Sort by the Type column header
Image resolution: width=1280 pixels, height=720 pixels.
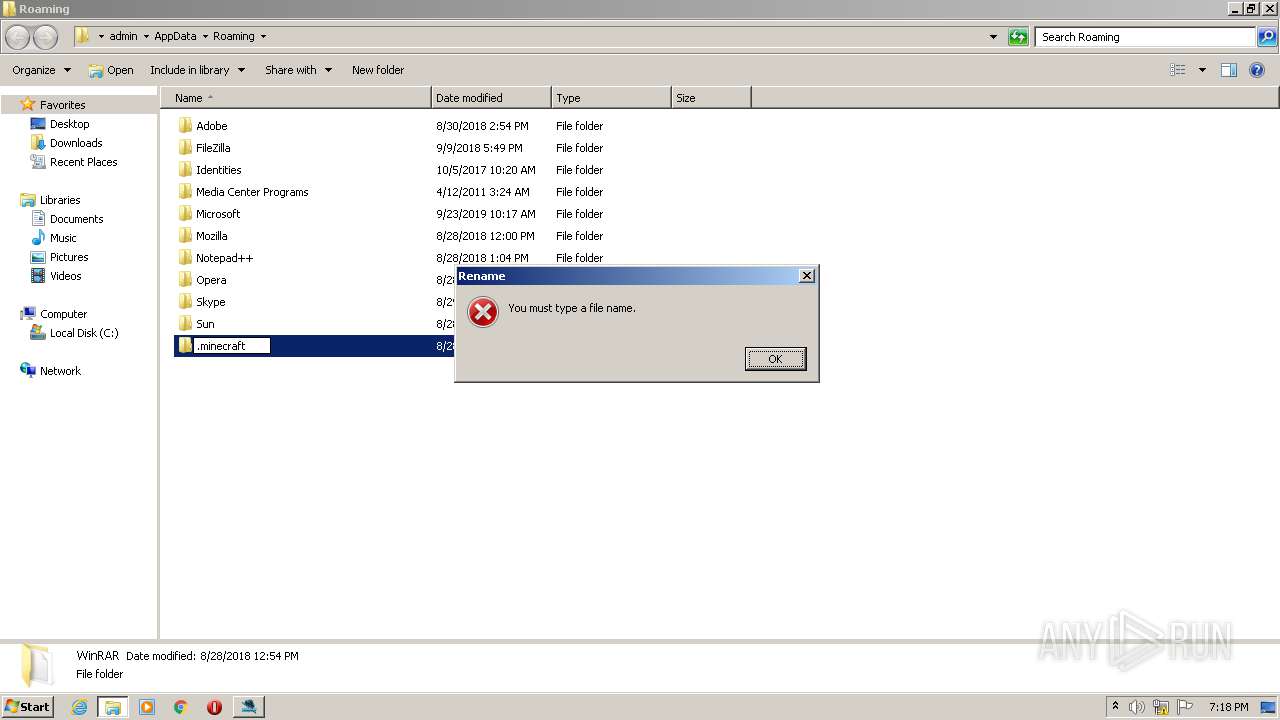point(611,98)
